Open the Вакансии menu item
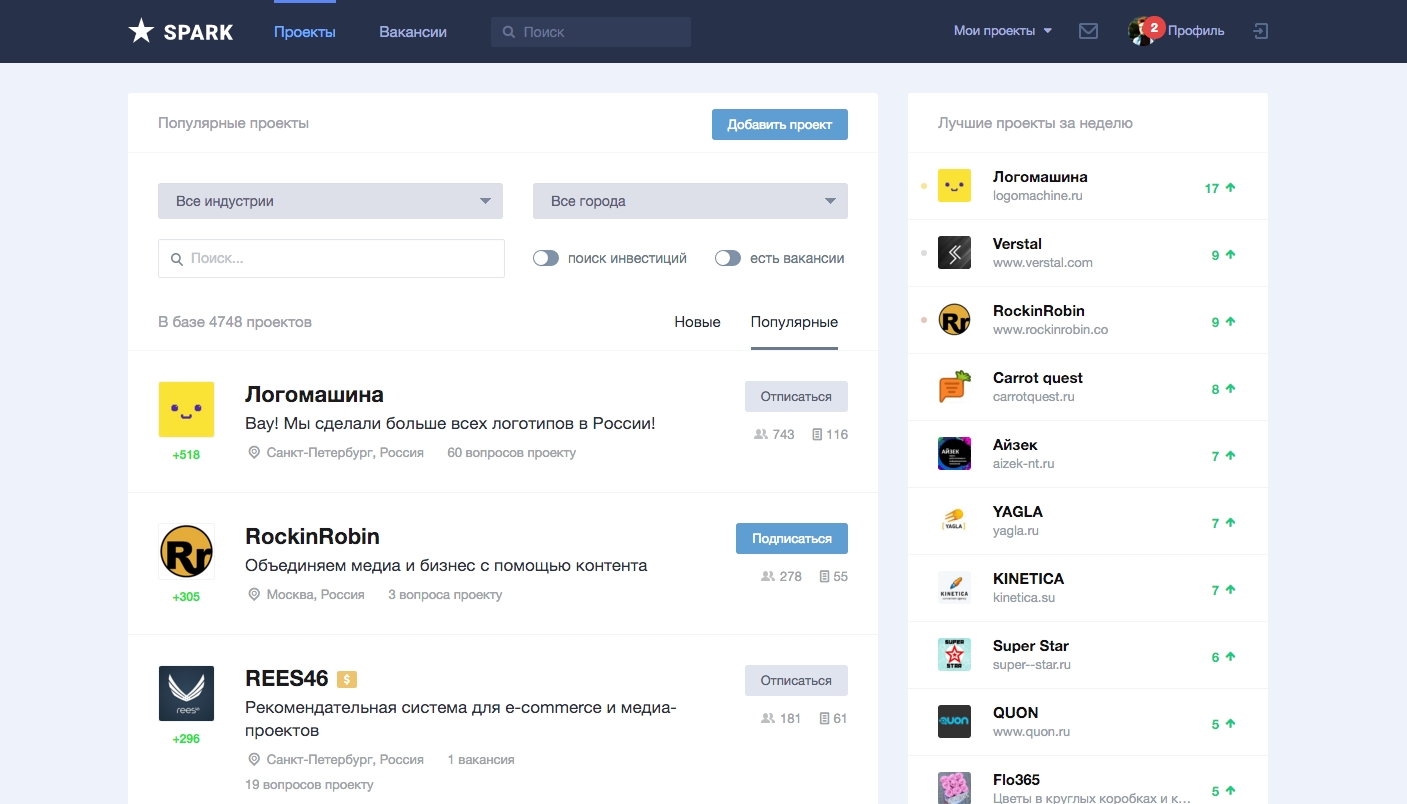 coord(413,32)
